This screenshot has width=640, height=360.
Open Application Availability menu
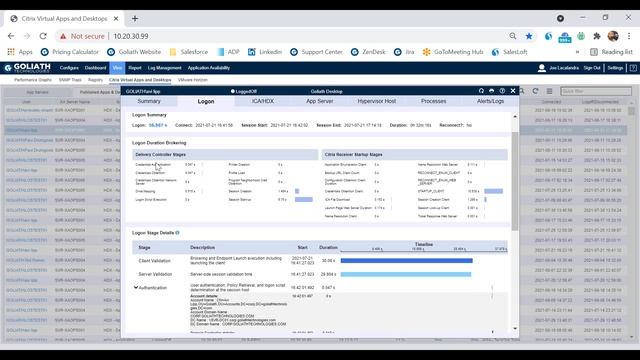tap(209, 68)
